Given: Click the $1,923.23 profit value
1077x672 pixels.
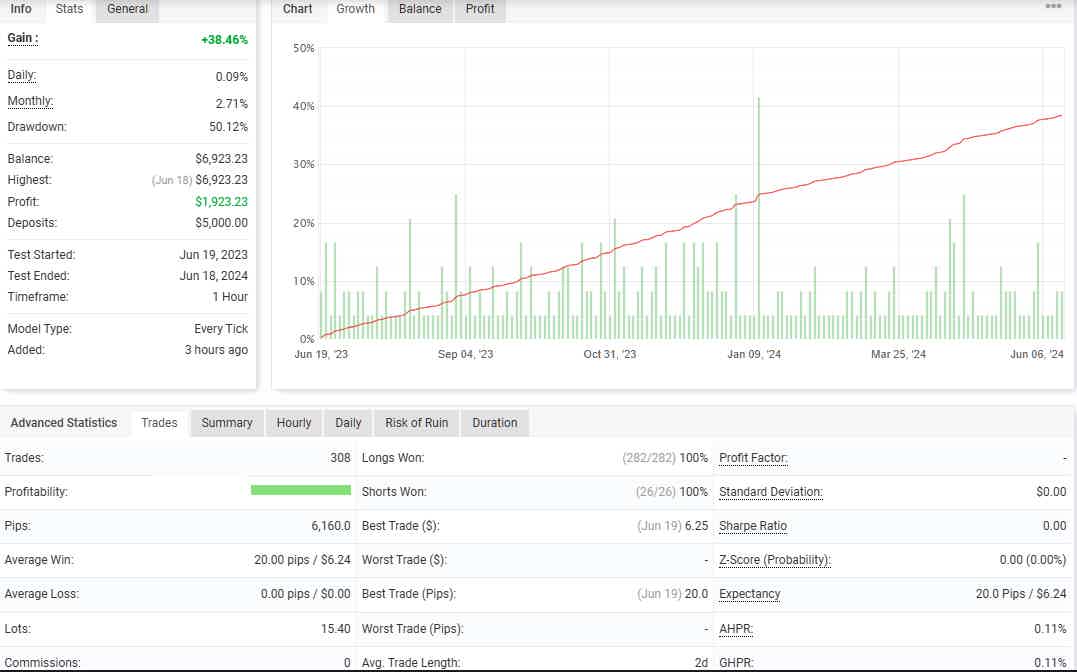Looking at the screenshot, I should tap(221, 201).
